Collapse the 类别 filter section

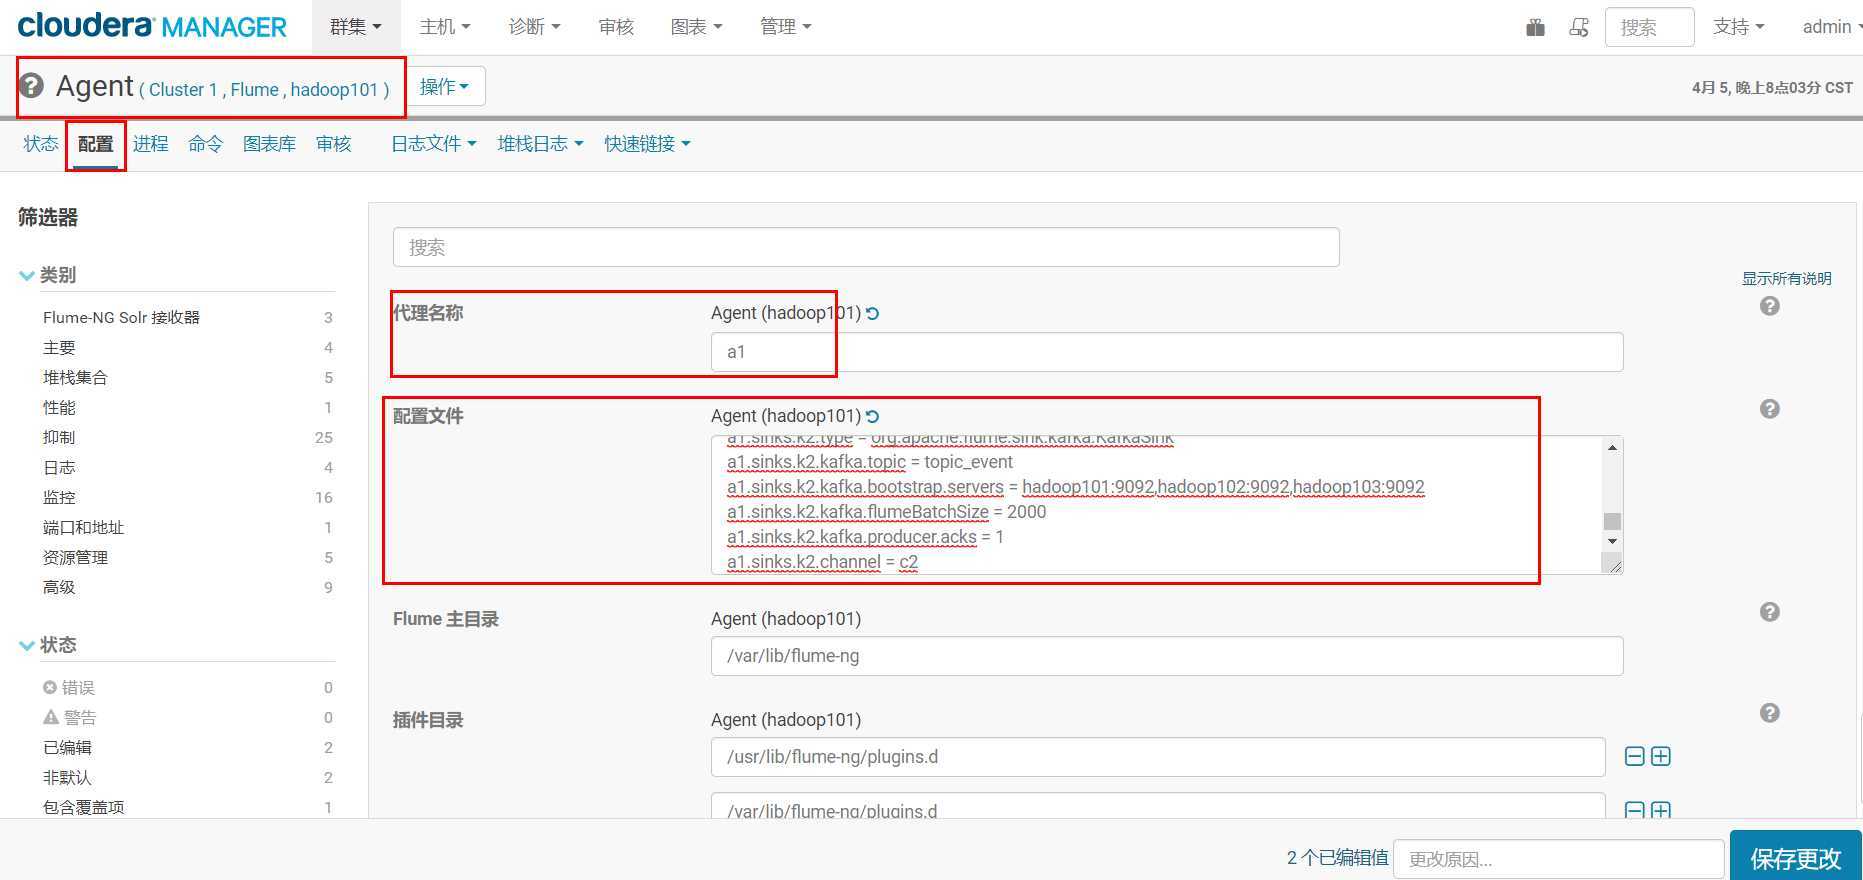coord(47,275)
